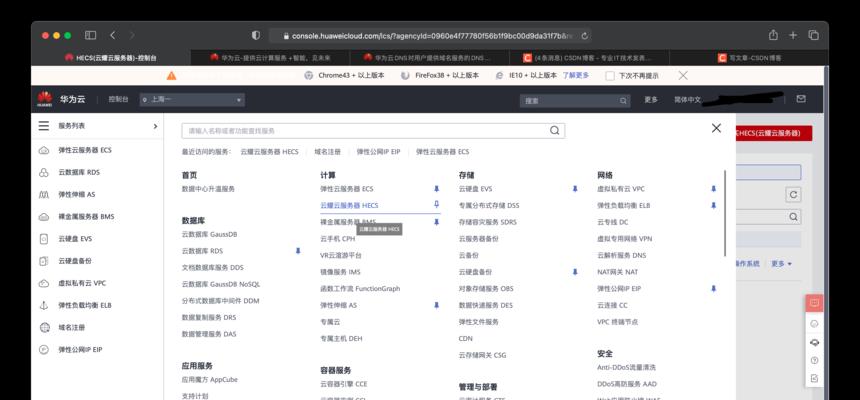Viewport: 860px width, 400px height.
Task: Unpin 弹性负载均衡 ELB in 网络
Action: [714, 205]
